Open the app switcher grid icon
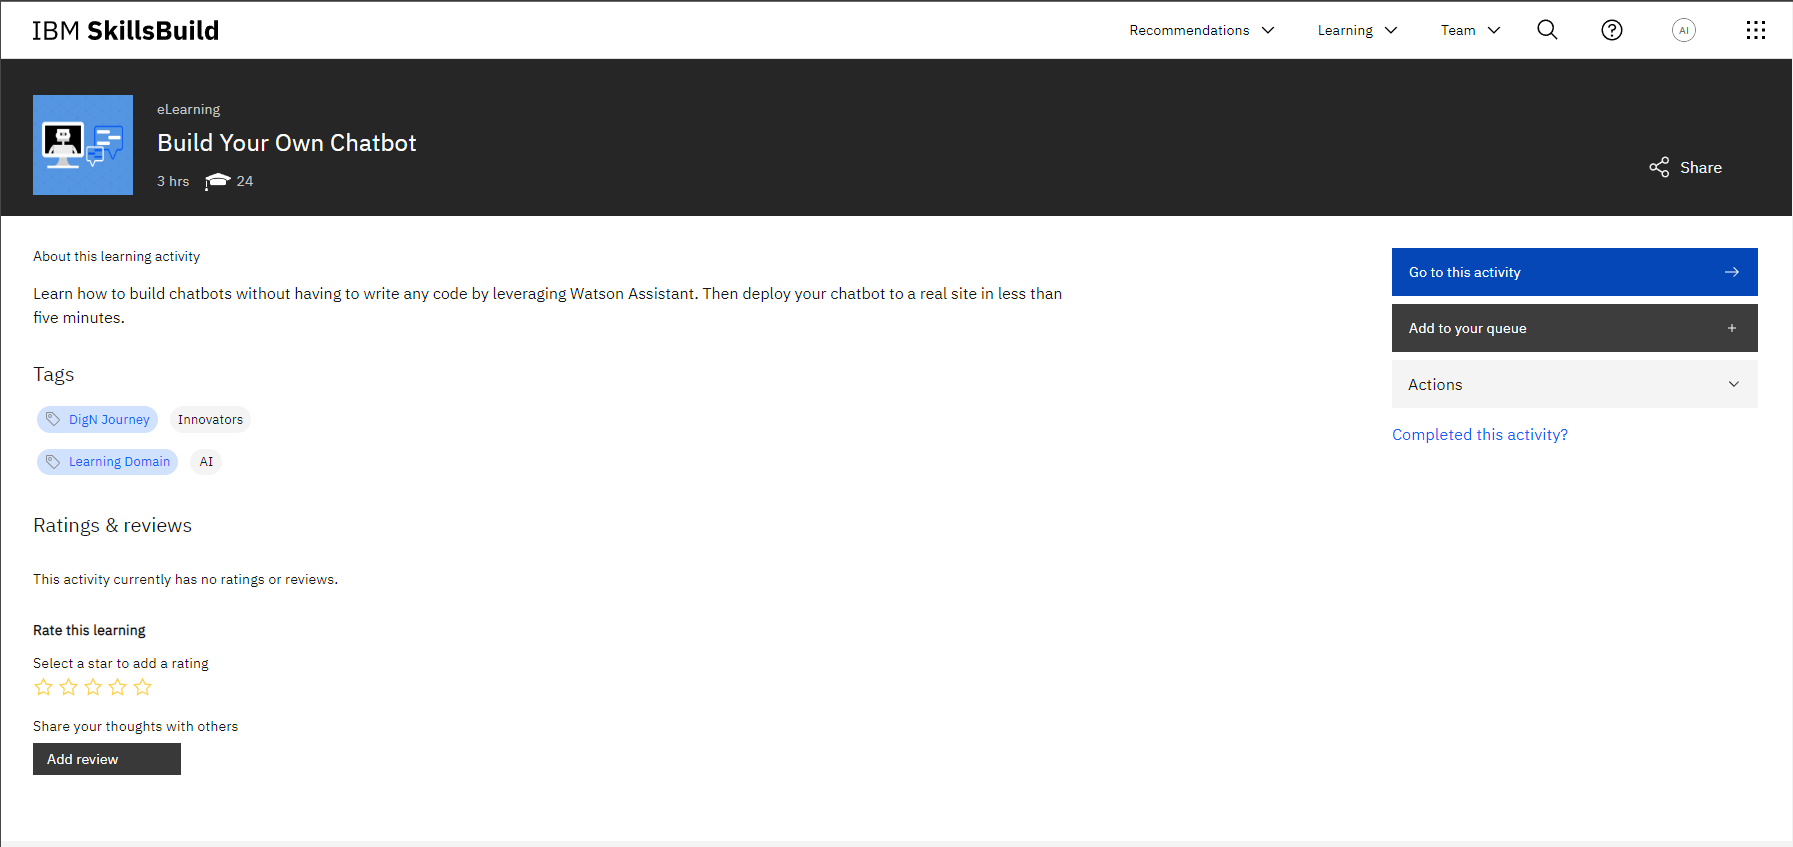 [x=1756, y=30]
